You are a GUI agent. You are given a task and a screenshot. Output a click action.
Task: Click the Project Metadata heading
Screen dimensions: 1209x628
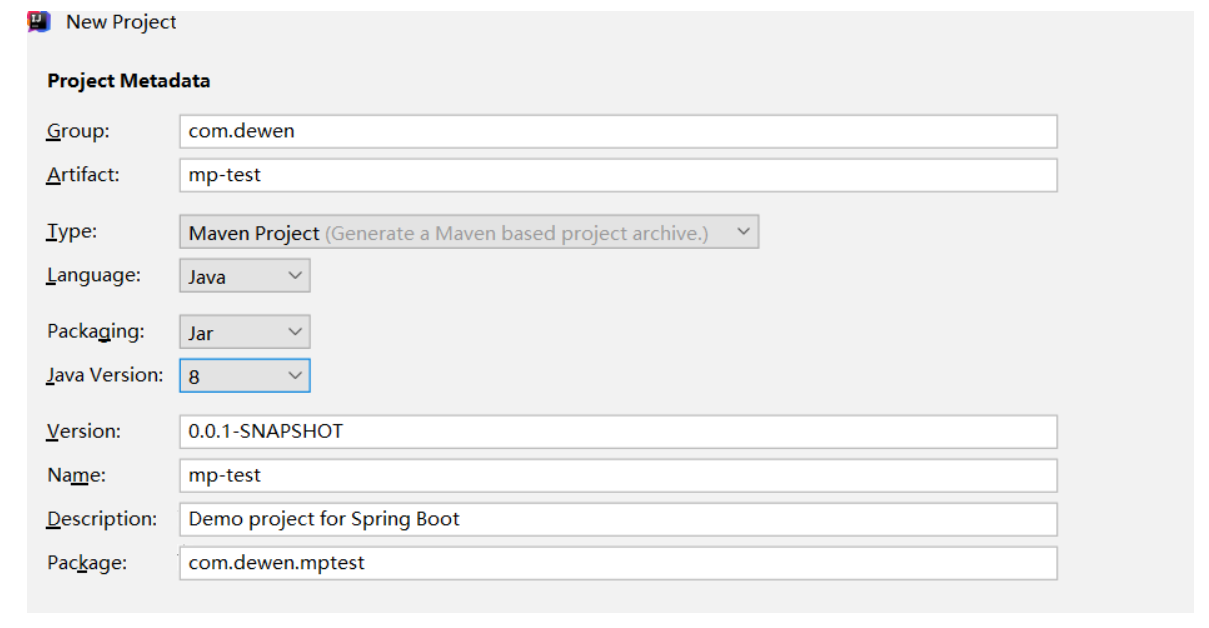coord(128,81)
